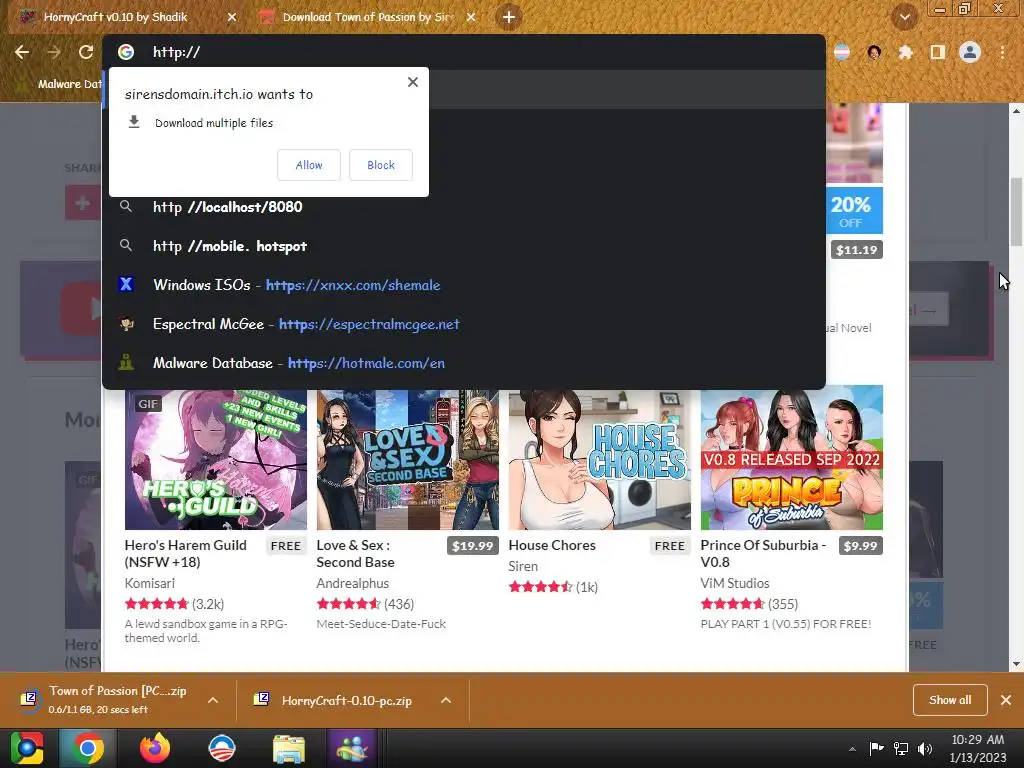Visit Andrealphus author page
This screenshot has height=768, width=1024.
point(353,583)
